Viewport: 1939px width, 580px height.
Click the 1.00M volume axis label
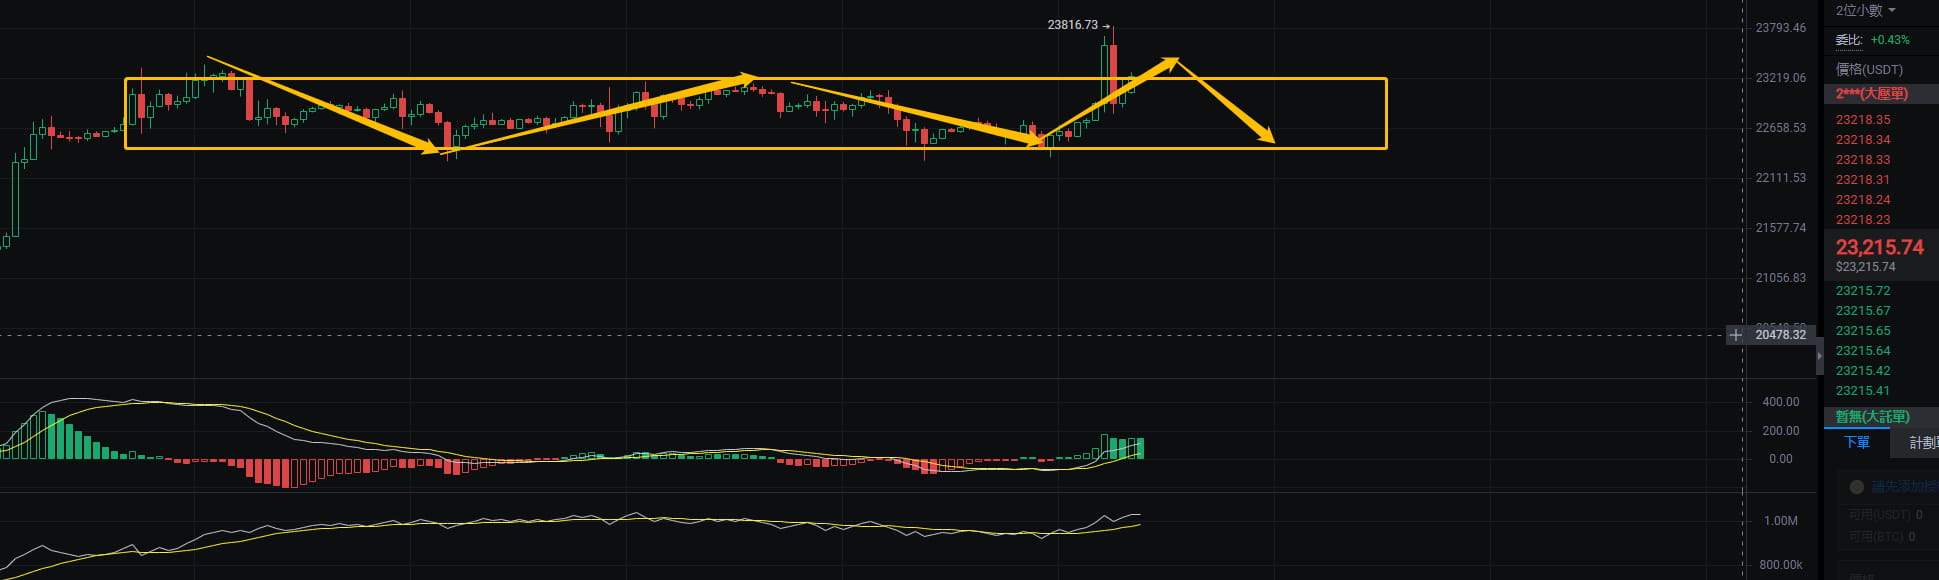(x=1781, y=521)
